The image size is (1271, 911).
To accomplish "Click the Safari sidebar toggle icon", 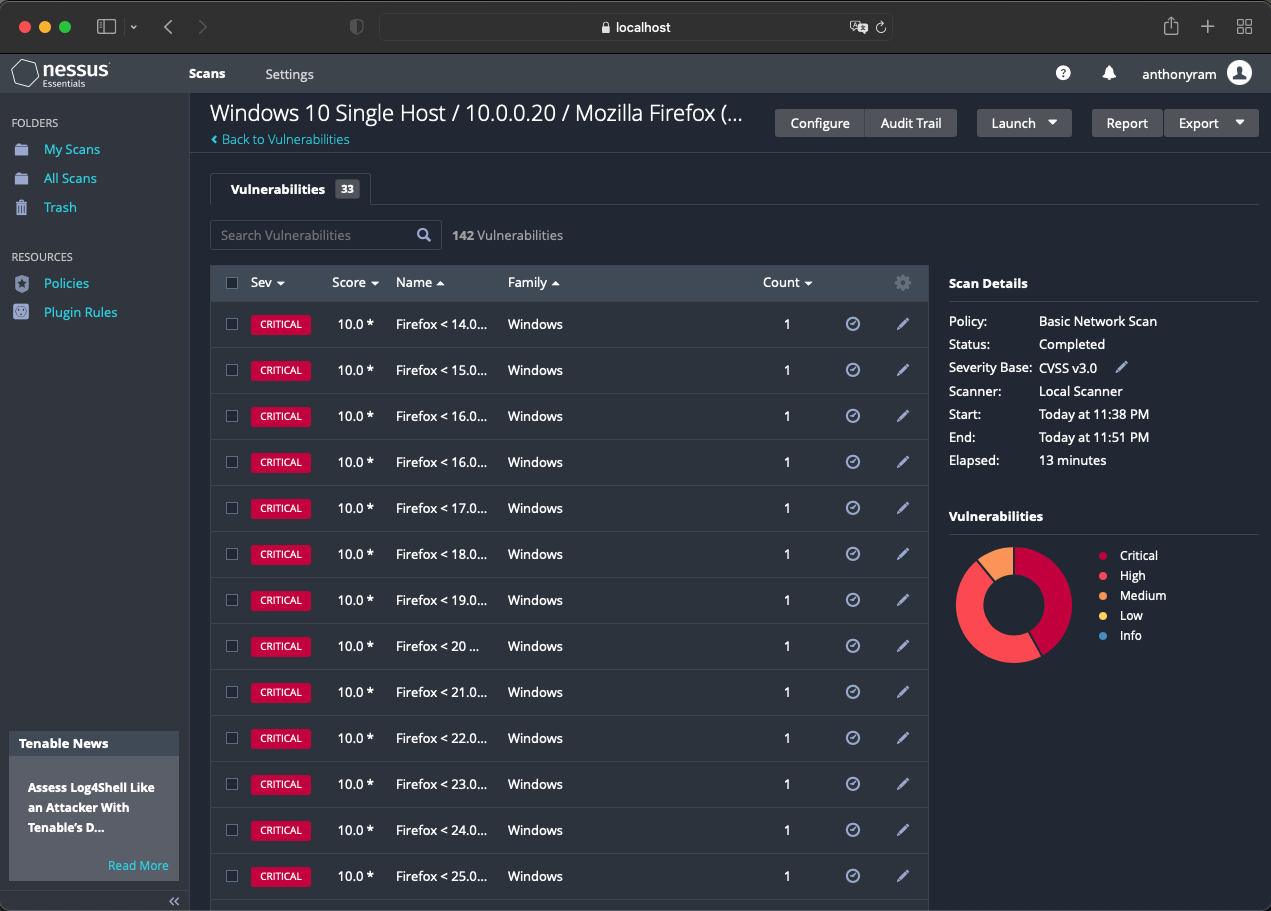I will coord(106,27).
